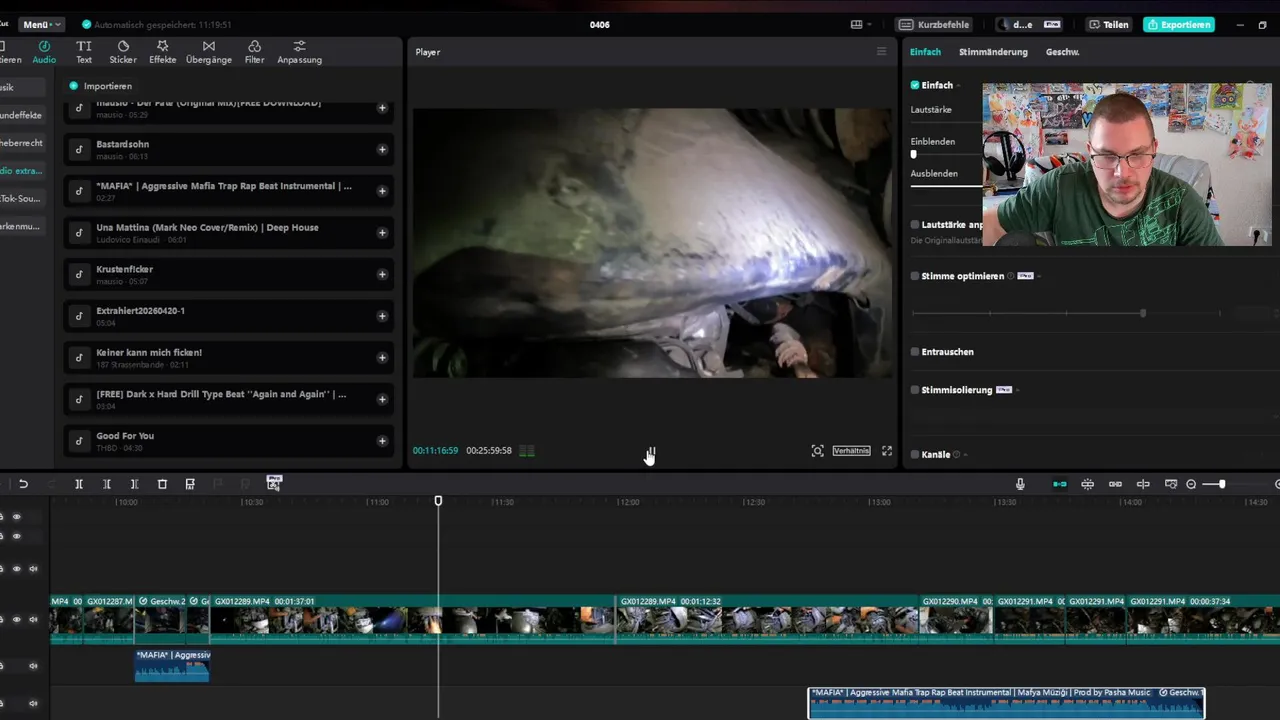Click the marker flag icon with list

(x=190, y=484)
